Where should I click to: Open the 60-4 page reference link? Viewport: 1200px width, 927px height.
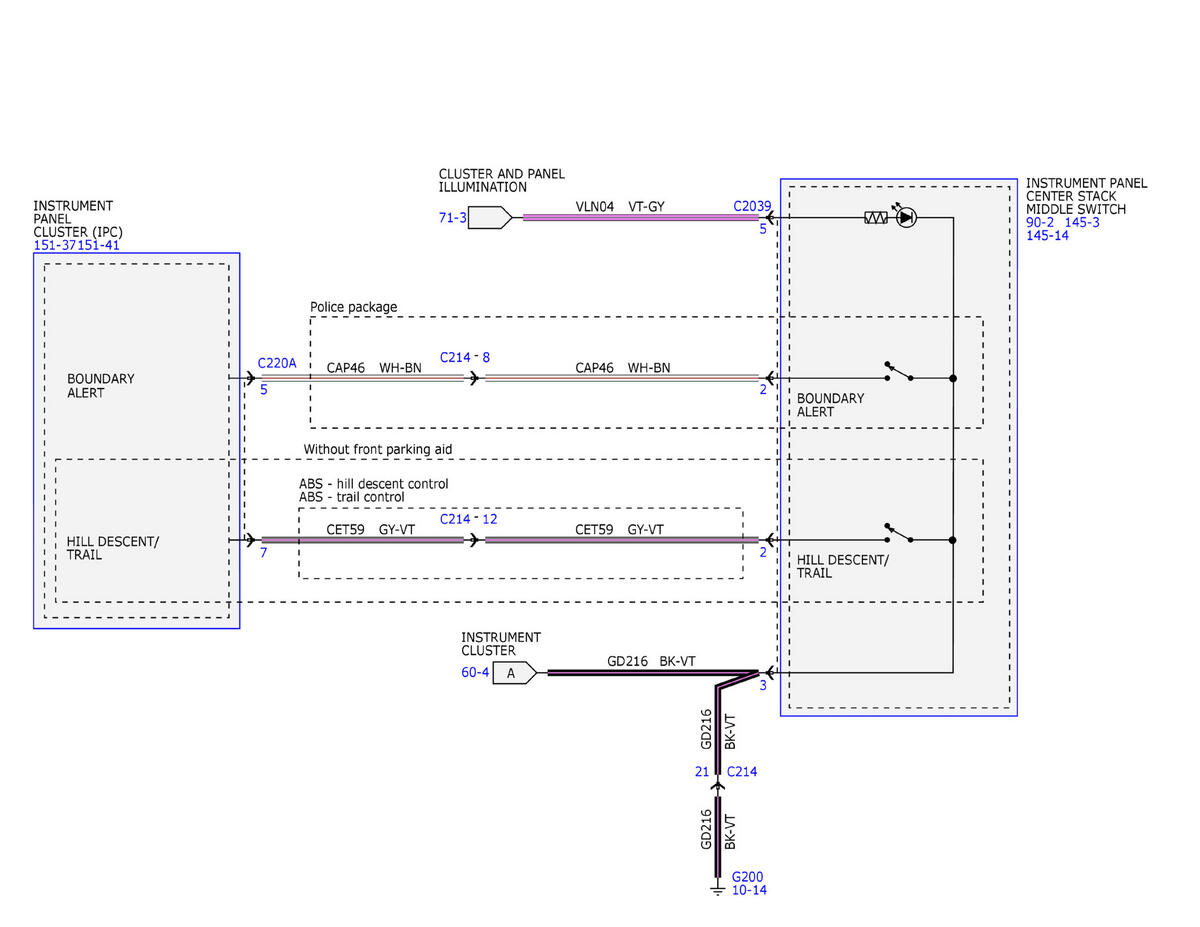pos(475,673)
